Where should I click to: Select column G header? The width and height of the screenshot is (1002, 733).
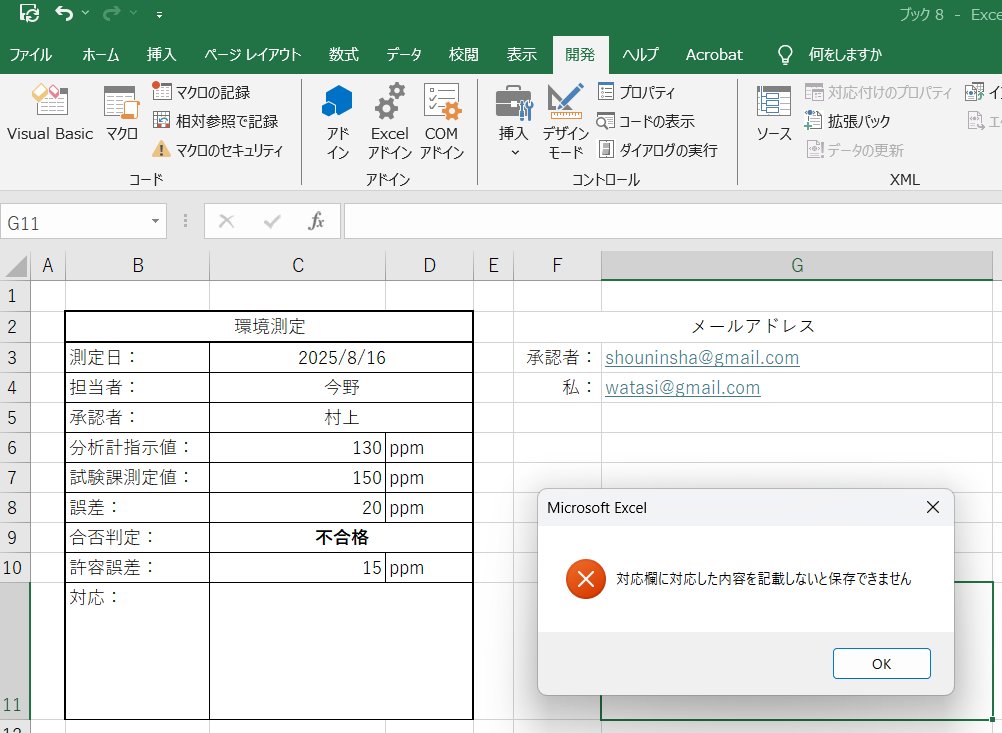point(797,265)
